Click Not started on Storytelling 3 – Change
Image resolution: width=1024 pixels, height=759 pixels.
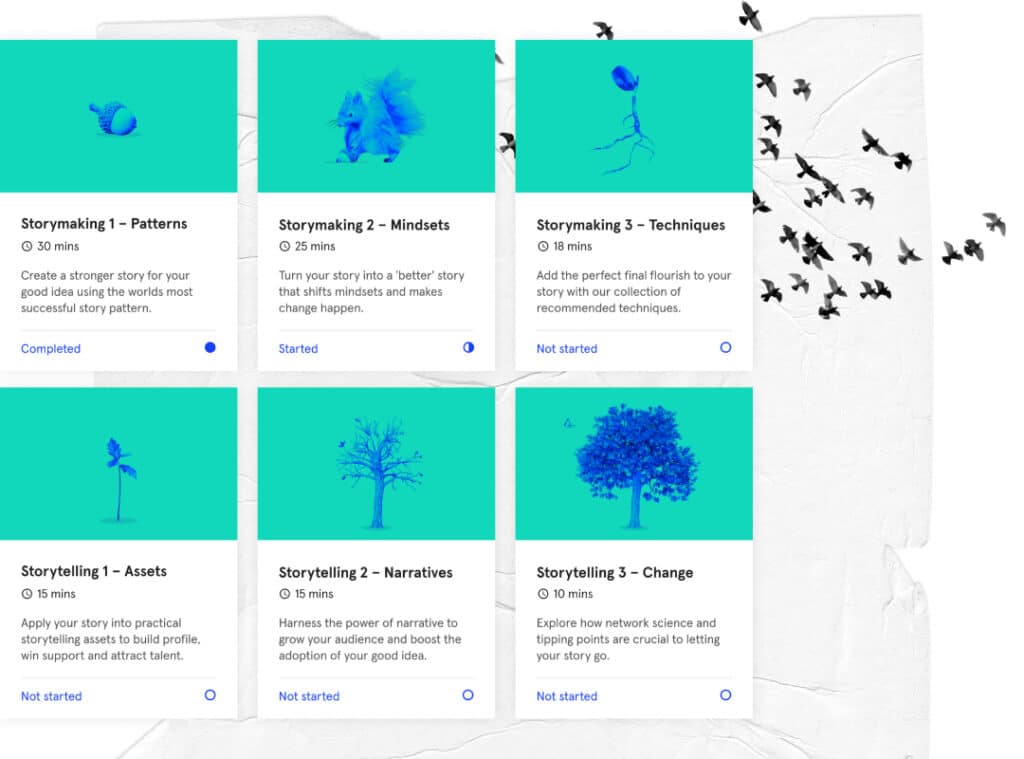click(x=567, y=696)
